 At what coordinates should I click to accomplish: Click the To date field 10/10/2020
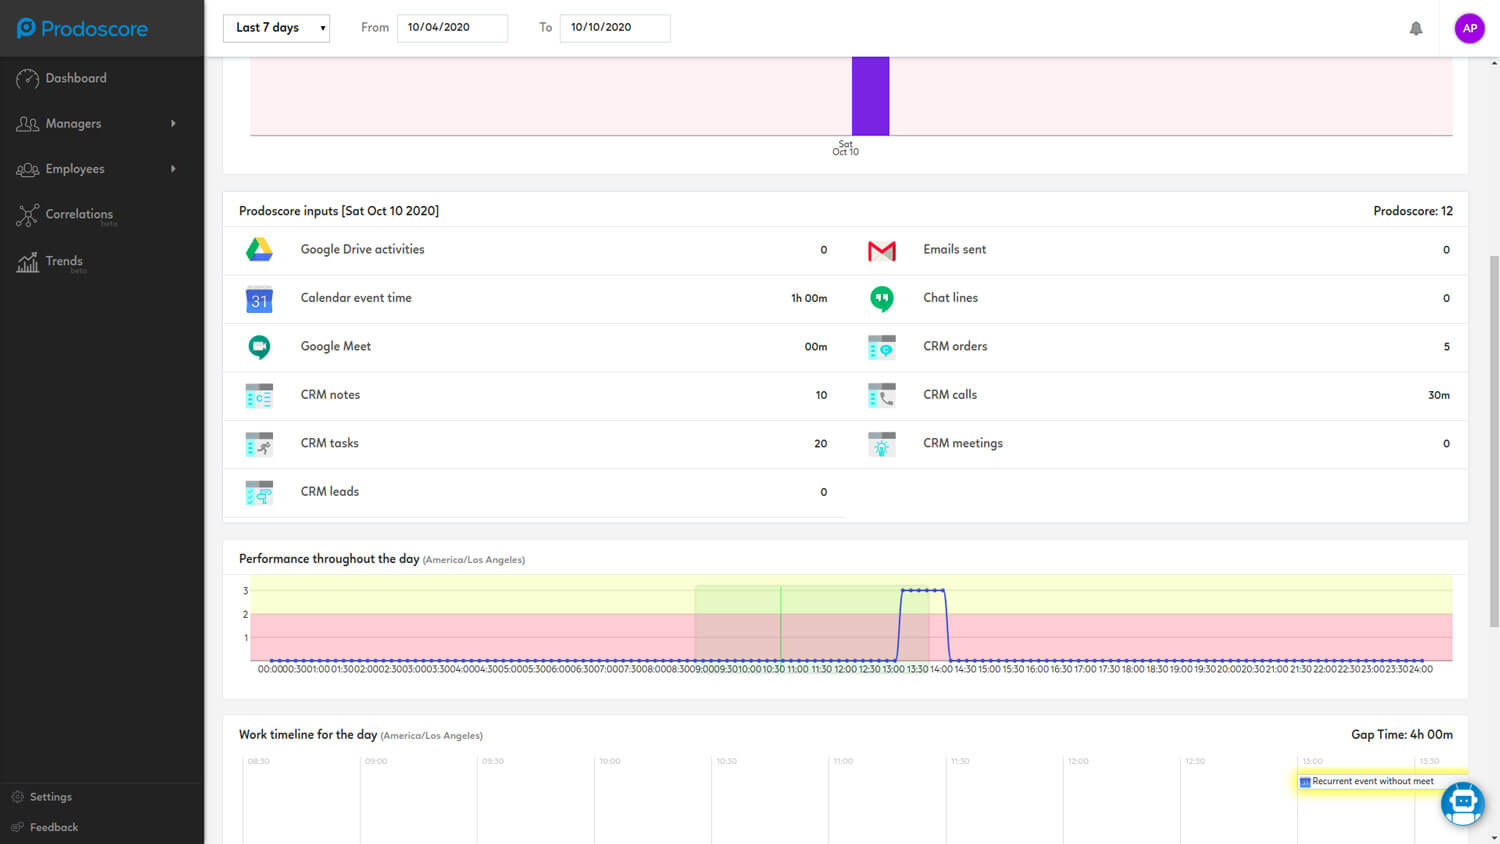pyautogui.click(x=615, y=28)
